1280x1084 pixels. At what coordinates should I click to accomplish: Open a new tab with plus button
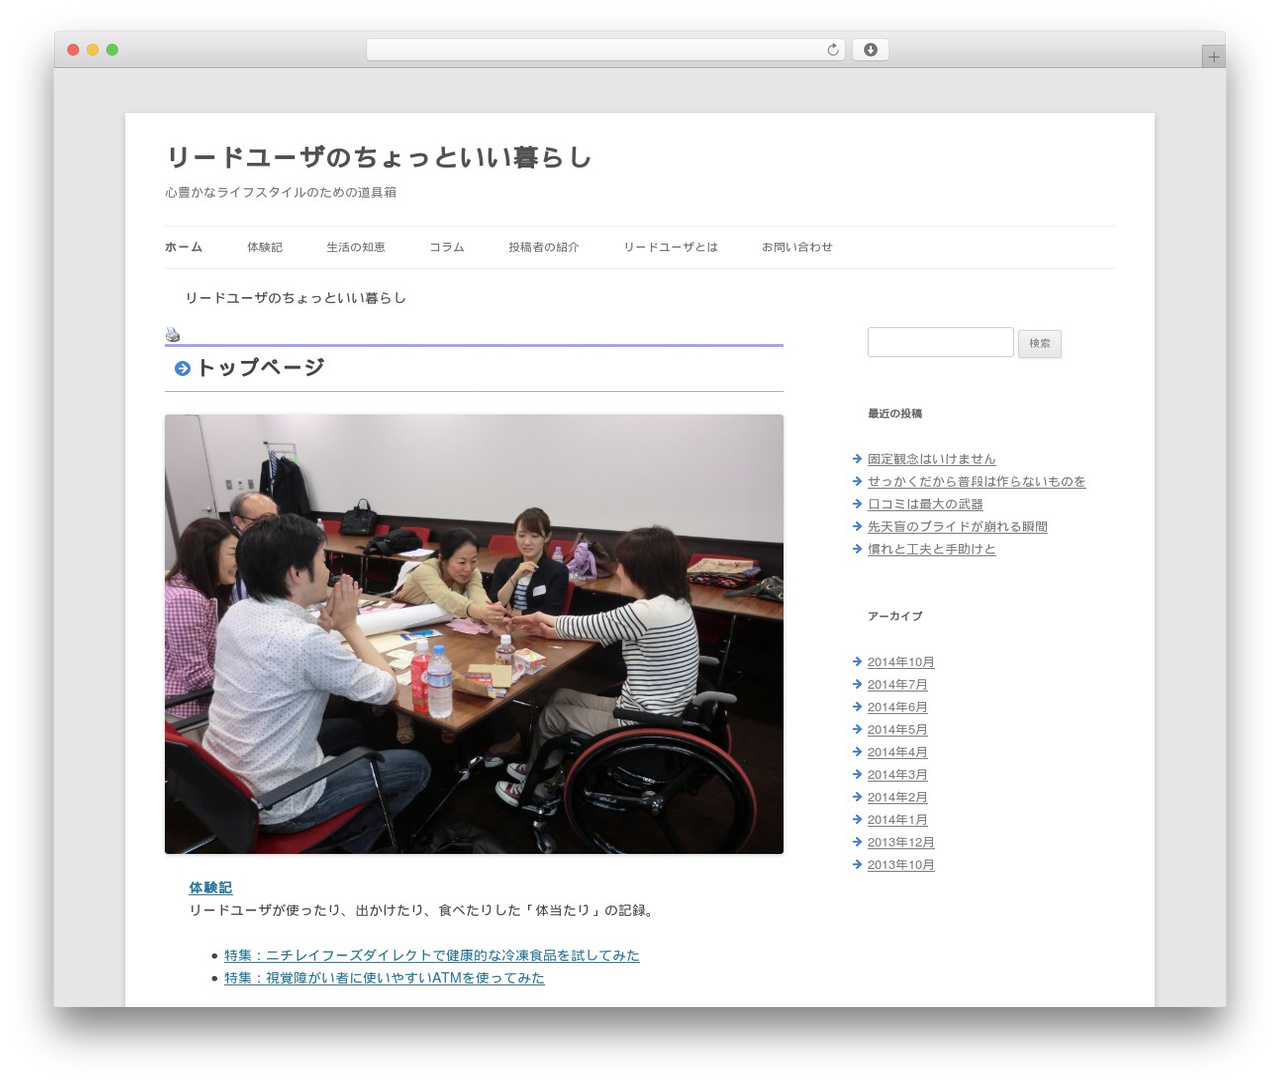1213,57
